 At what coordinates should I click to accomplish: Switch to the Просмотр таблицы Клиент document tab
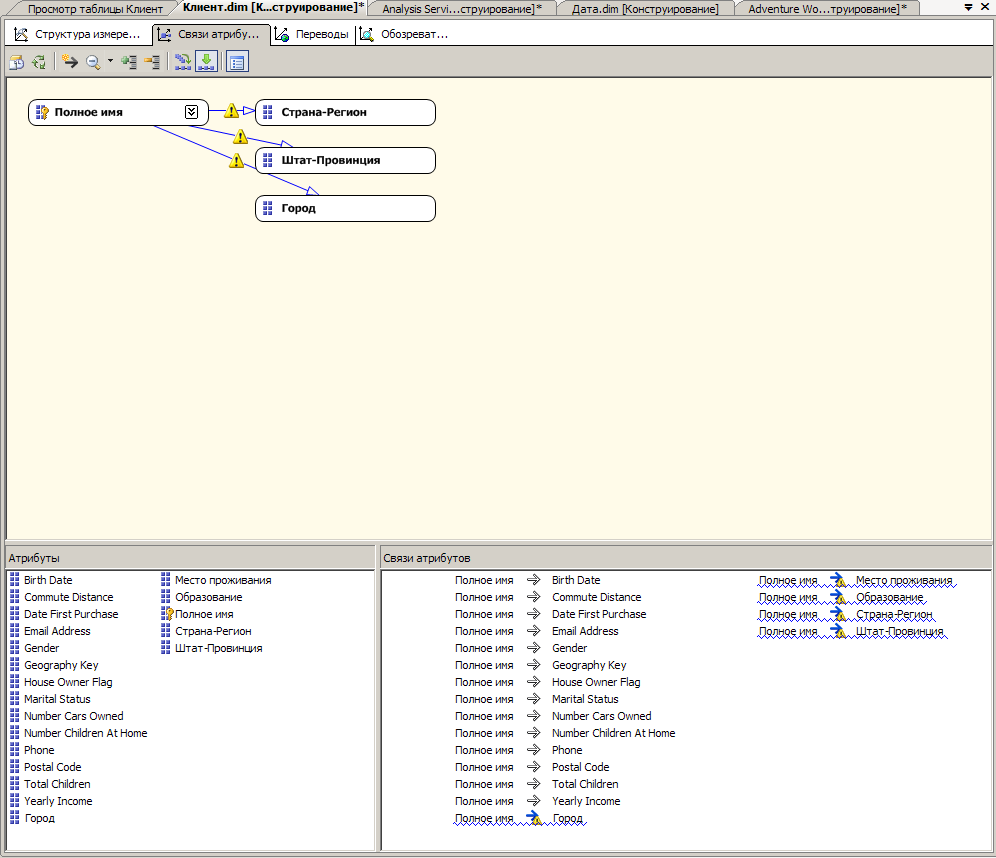tap(95, 9)
